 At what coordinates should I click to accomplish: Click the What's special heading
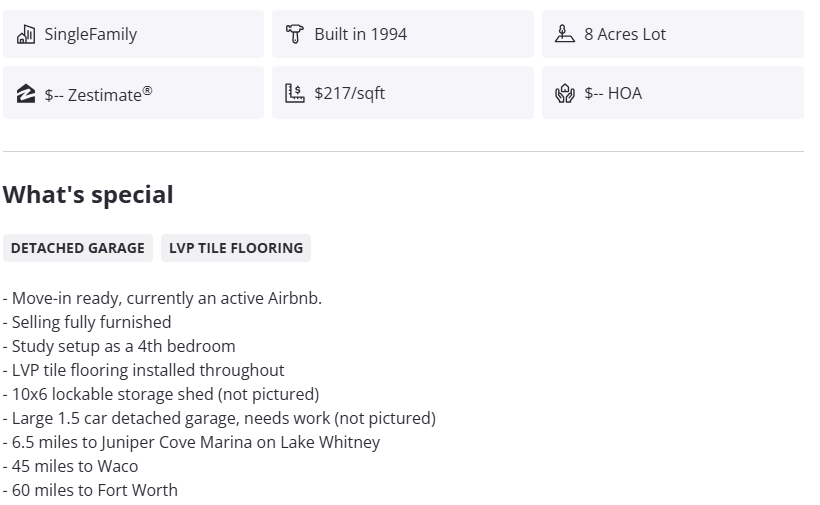[x=88, y=195]
